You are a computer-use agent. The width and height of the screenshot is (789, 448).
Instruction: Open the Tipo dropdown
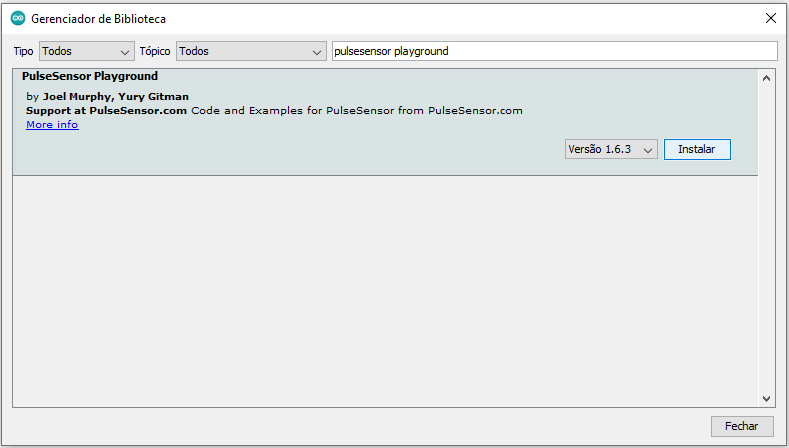coord(87,51)
